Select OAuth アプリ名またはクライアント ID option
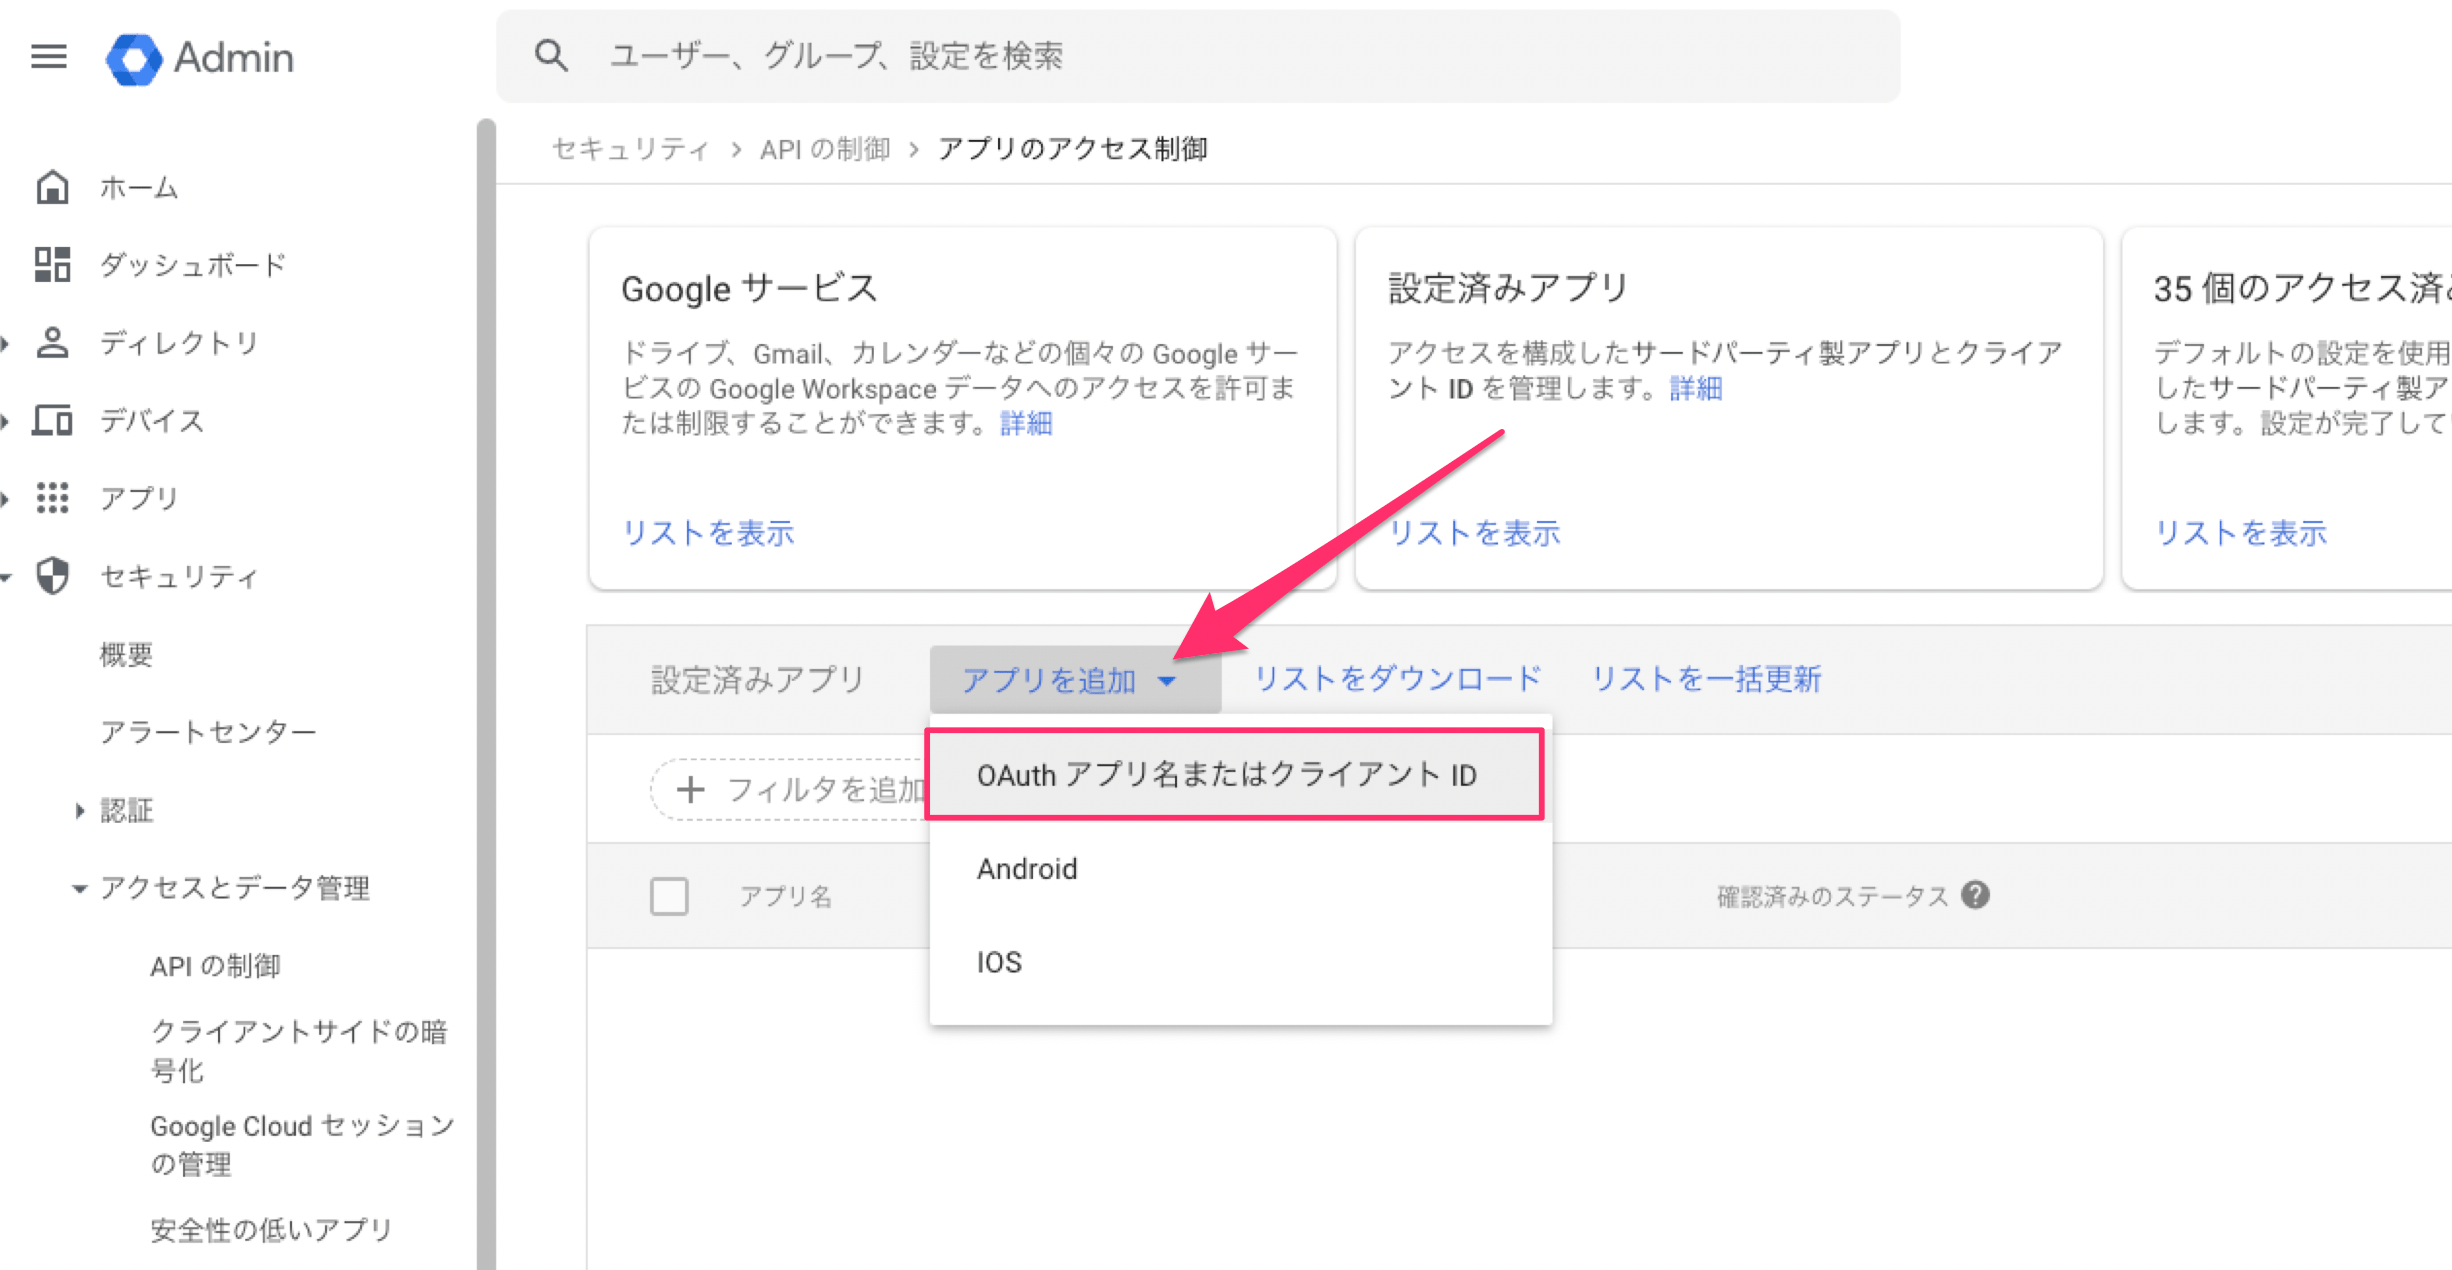Image resolution: width=2452 pixels, height=1270 pixels. click(1235, 775)
